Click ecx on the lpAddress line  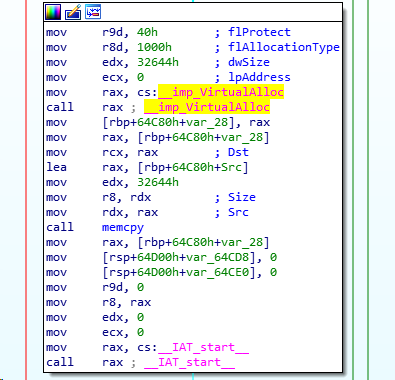tap(112, 77)
